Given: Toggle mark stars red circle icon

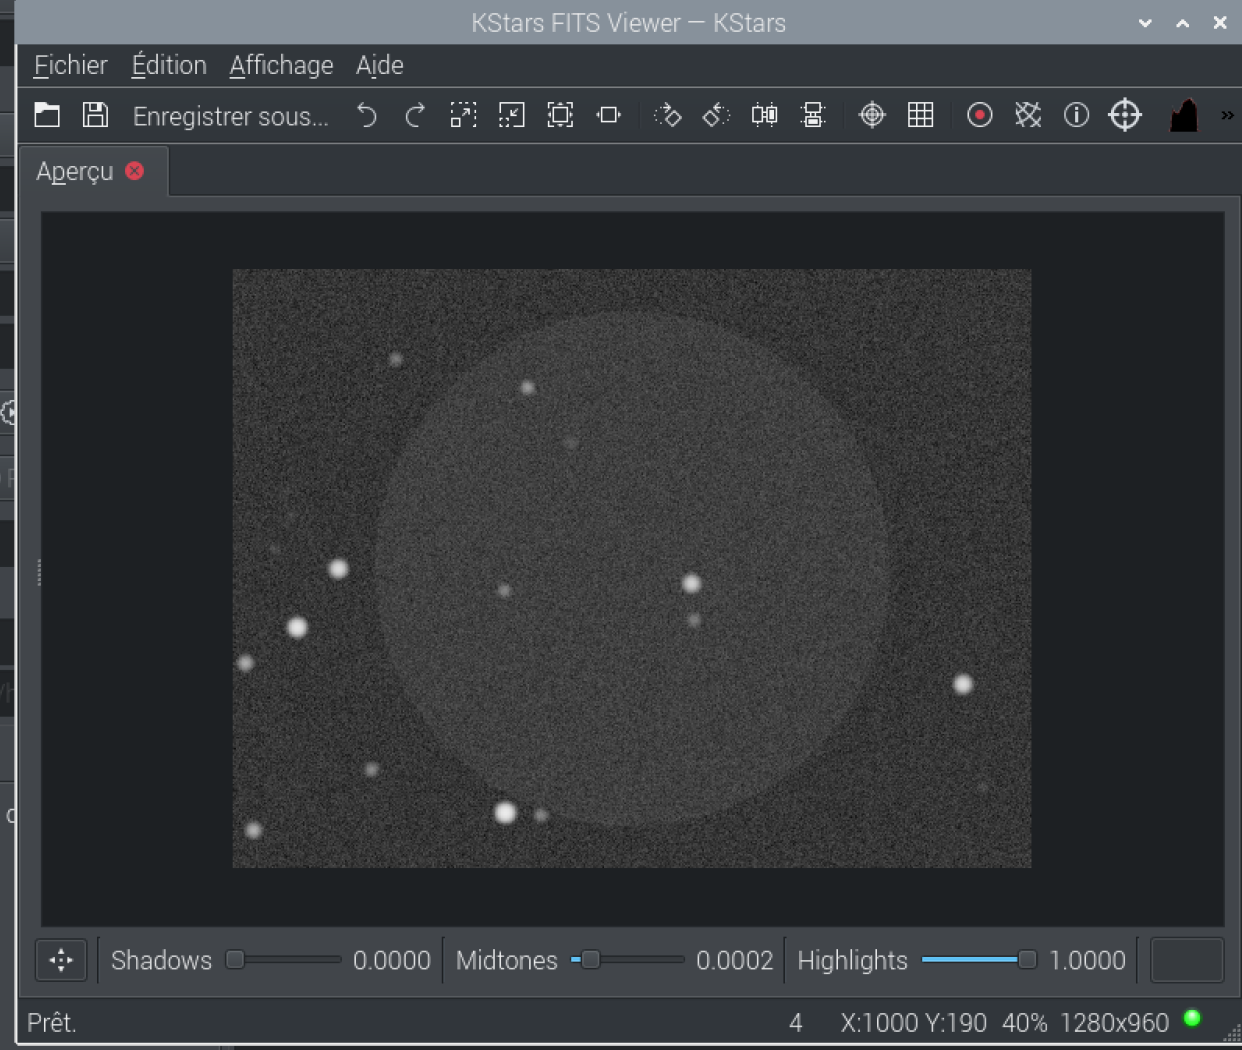Looking at the screenshot, I should 980,115.
